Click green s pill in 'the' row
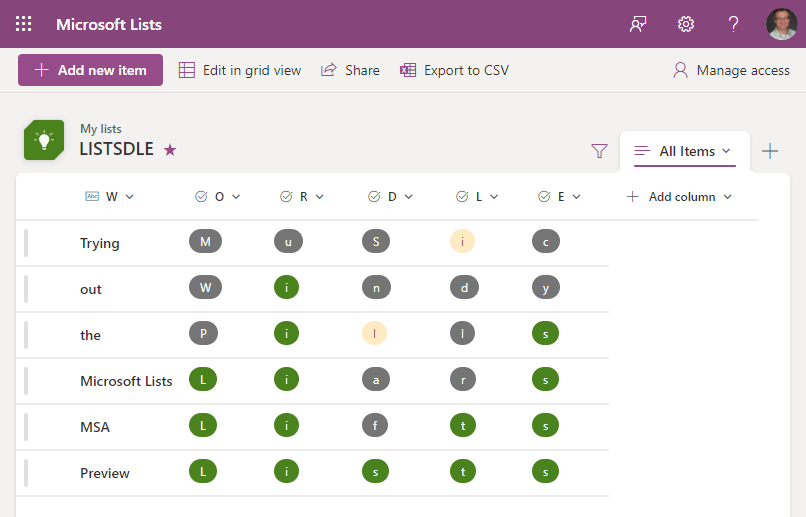The image size is (806, 517). 545,333
